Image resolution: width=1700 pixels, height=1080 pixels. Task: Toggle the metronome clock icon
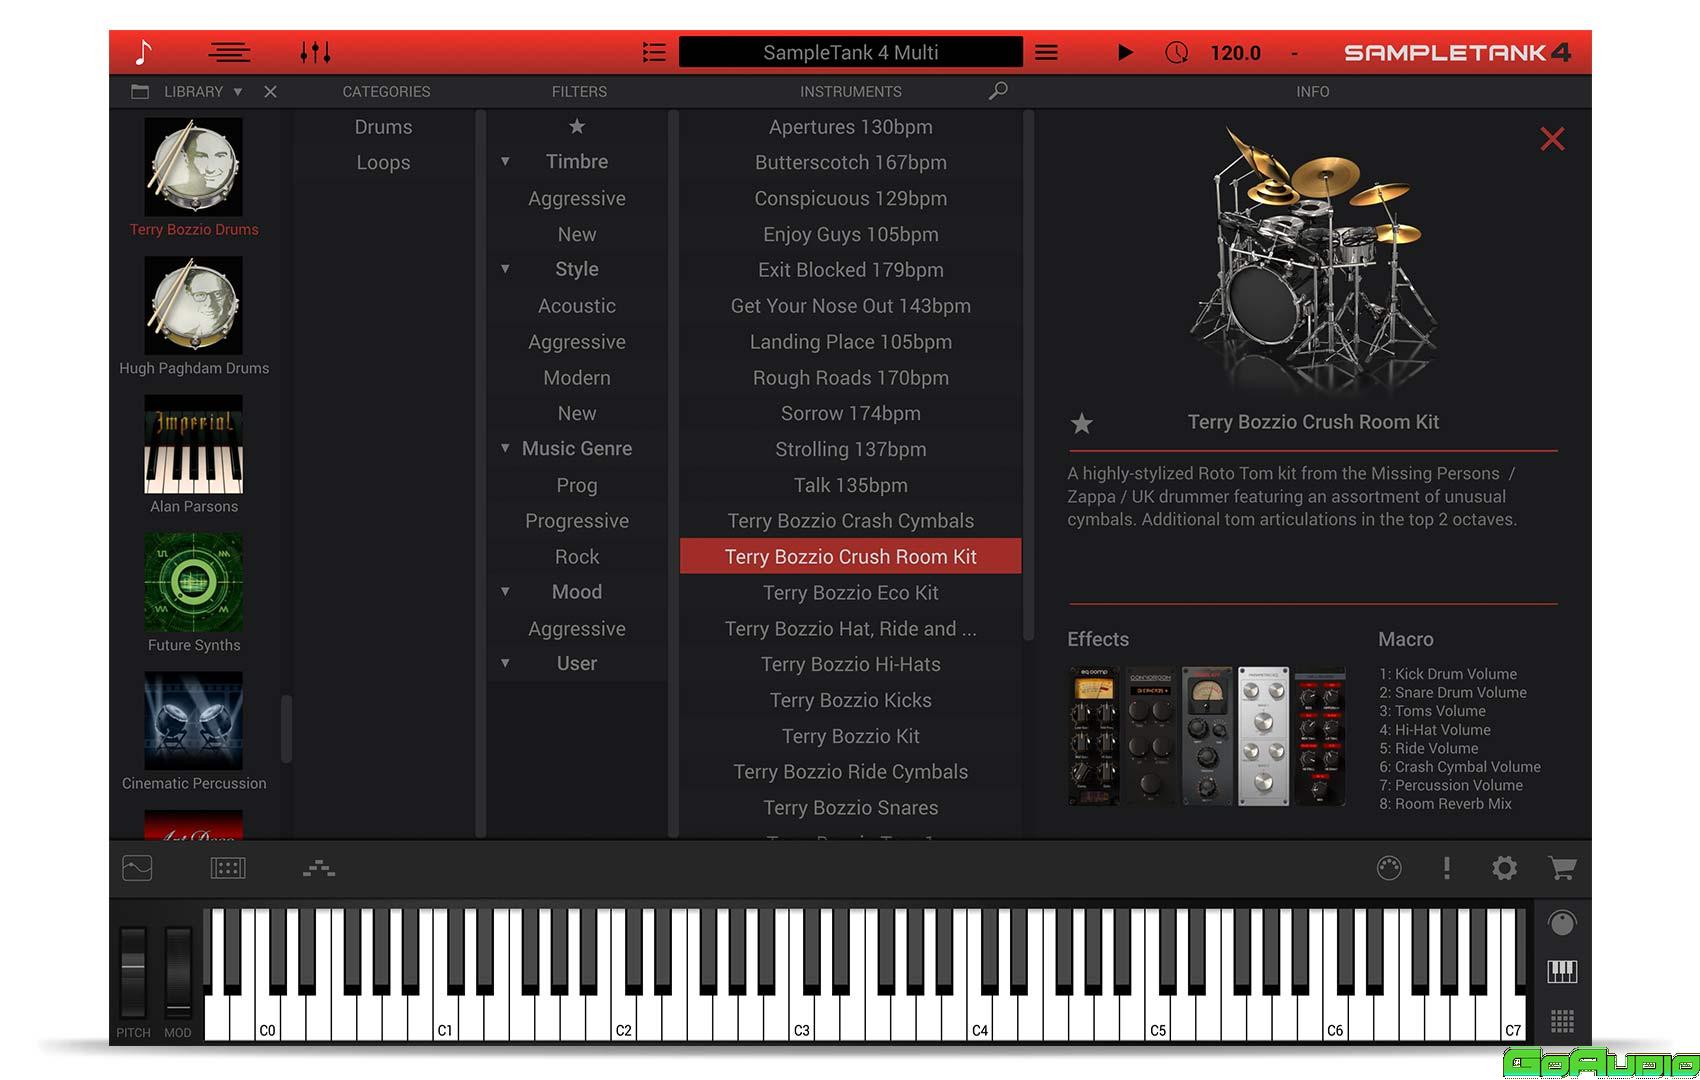coord(1177,52)
